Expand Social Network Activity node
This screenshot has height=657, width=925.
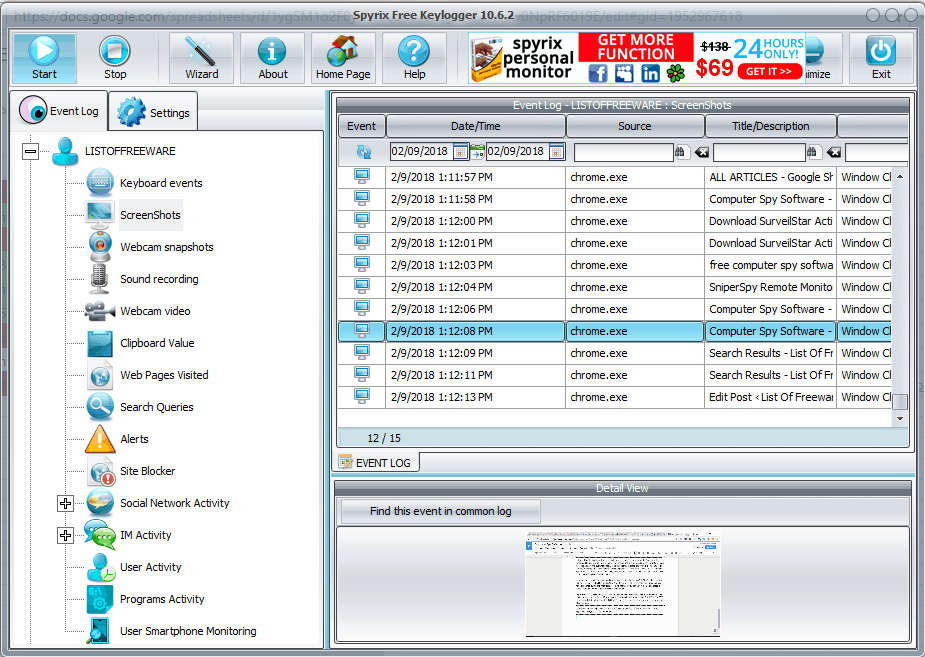click(65, 503)
